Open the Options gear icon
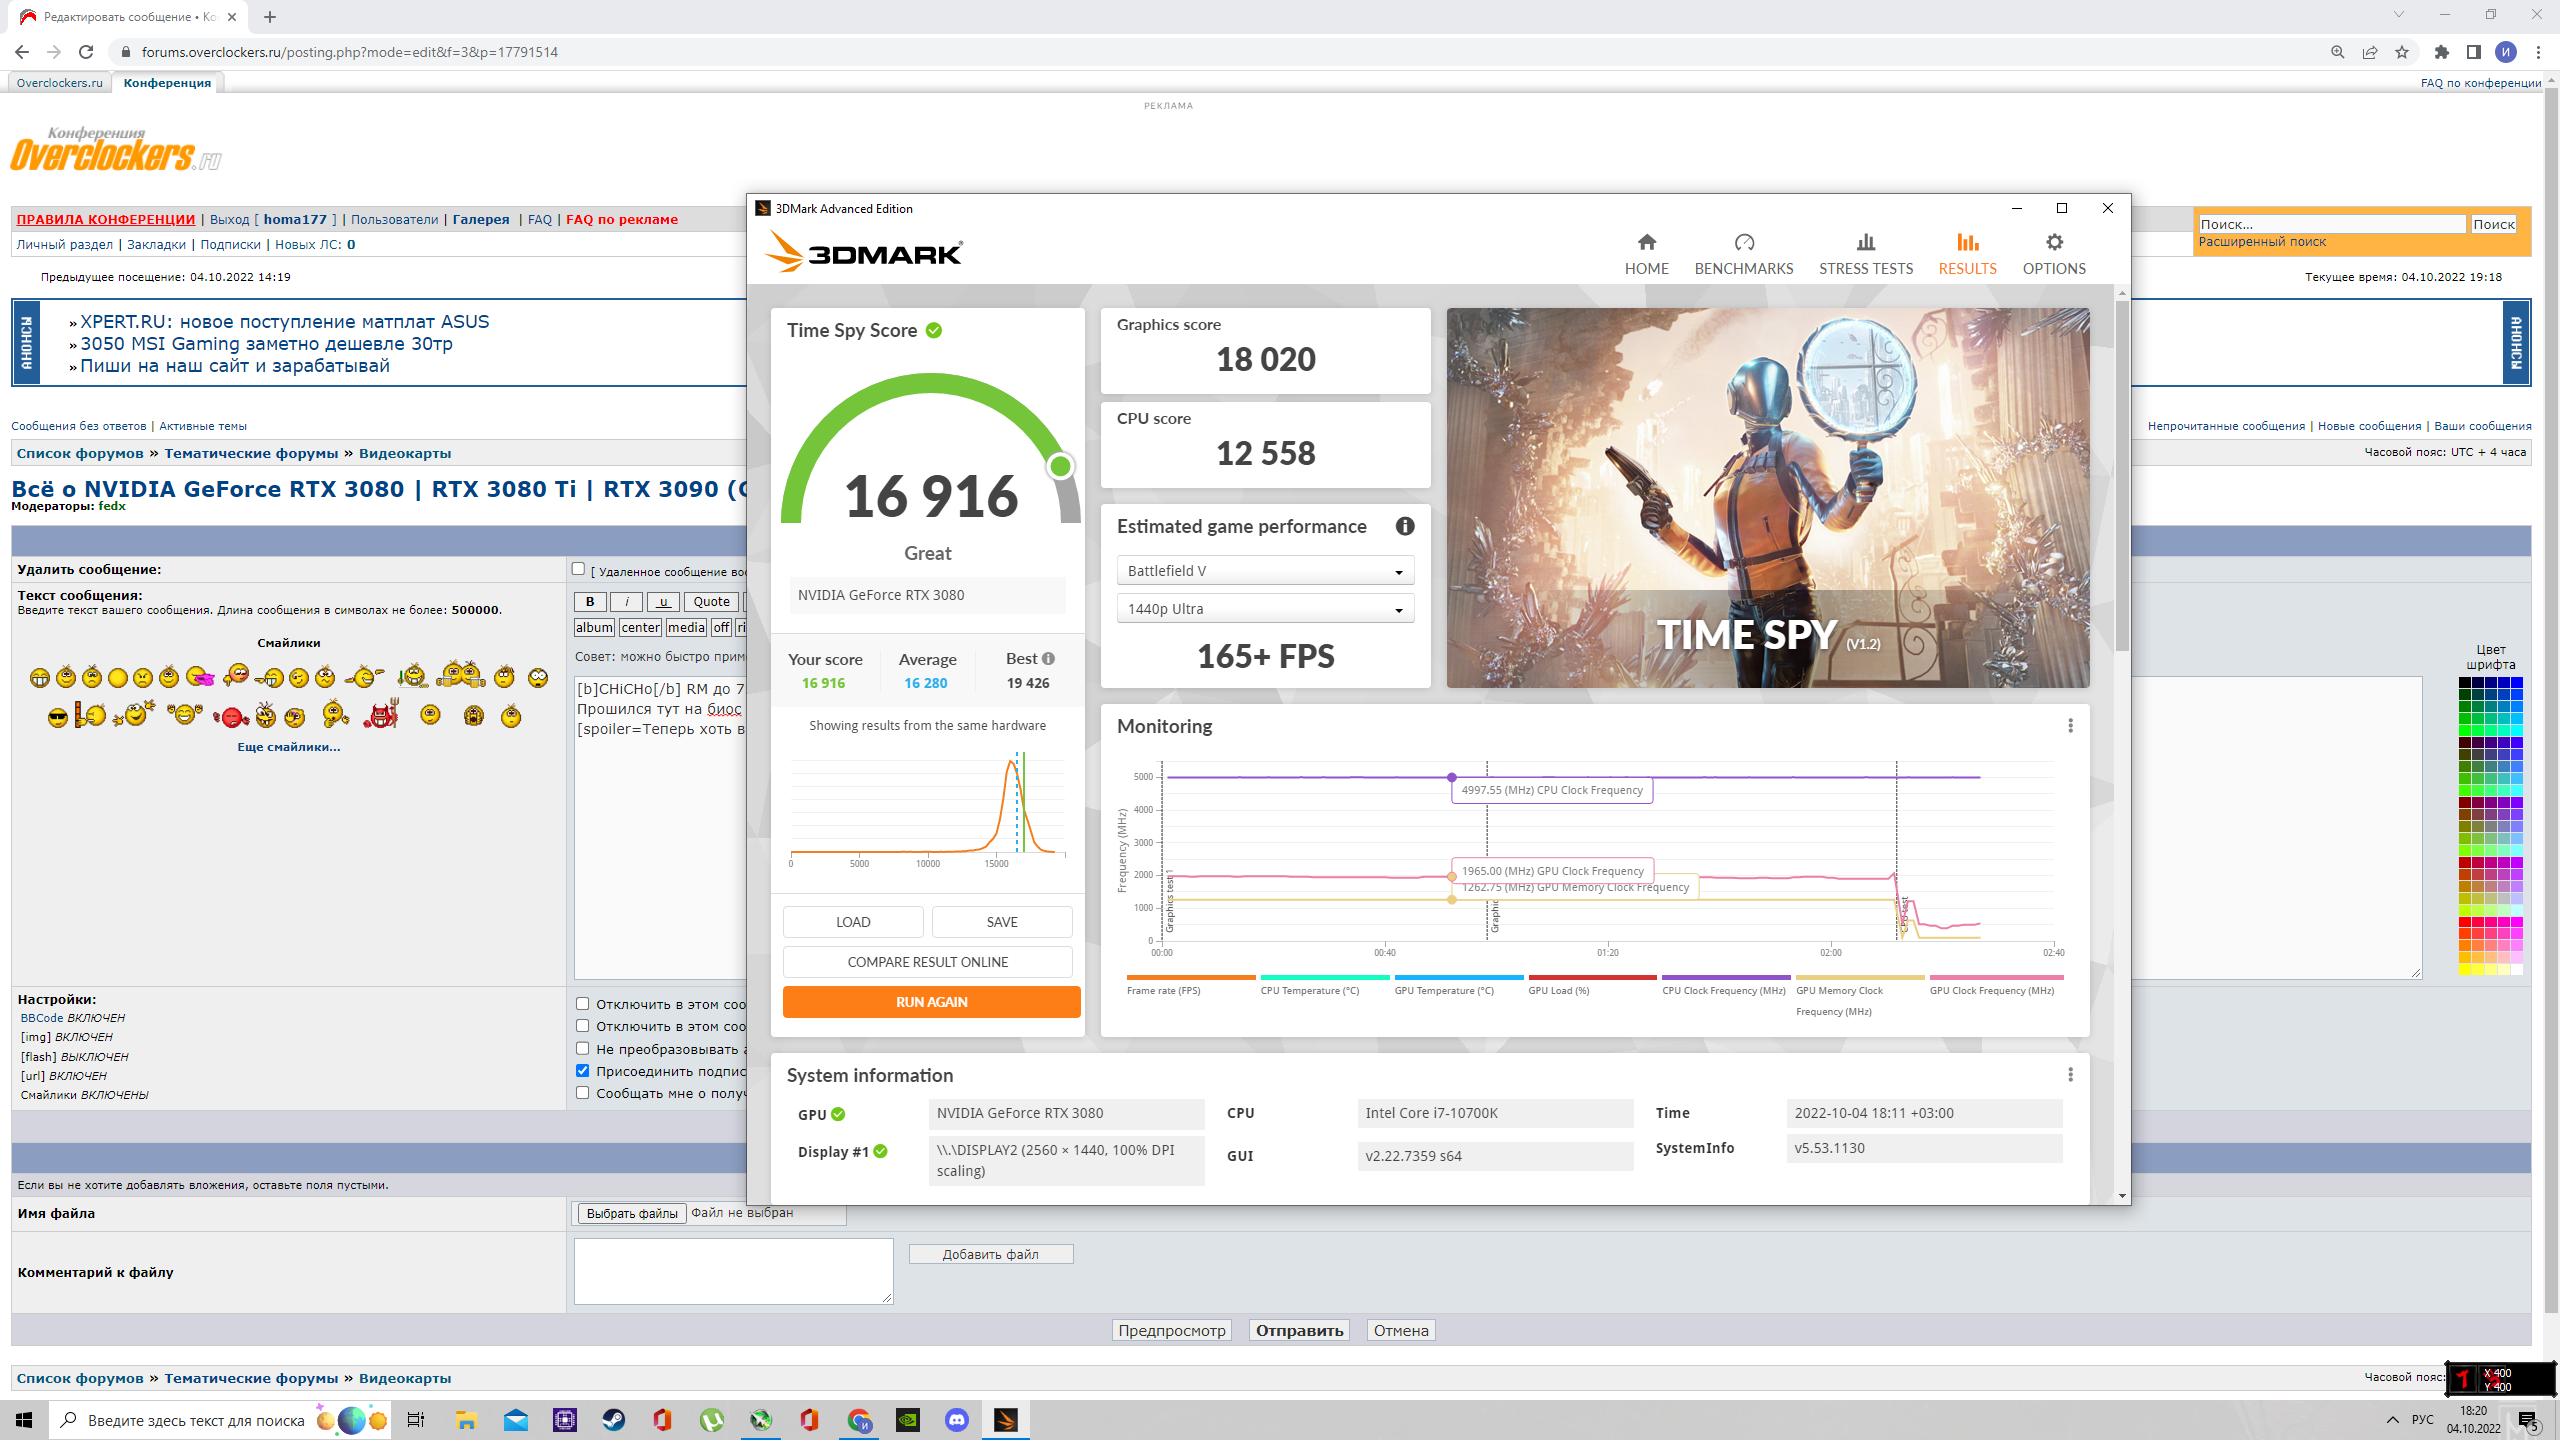Image resolution: width=2560 pixels, height=1440 pixels. point(2053,243)
